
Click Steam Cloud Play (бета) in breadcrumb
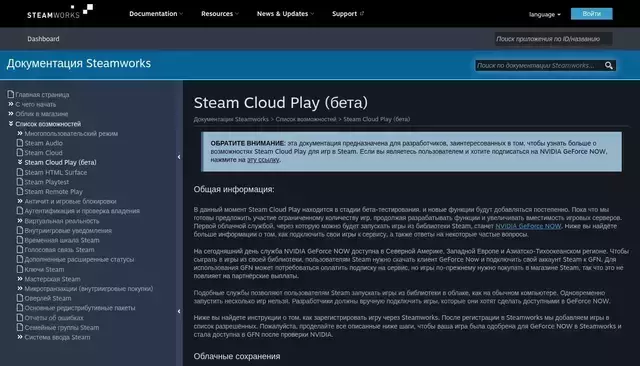(376, 119)
